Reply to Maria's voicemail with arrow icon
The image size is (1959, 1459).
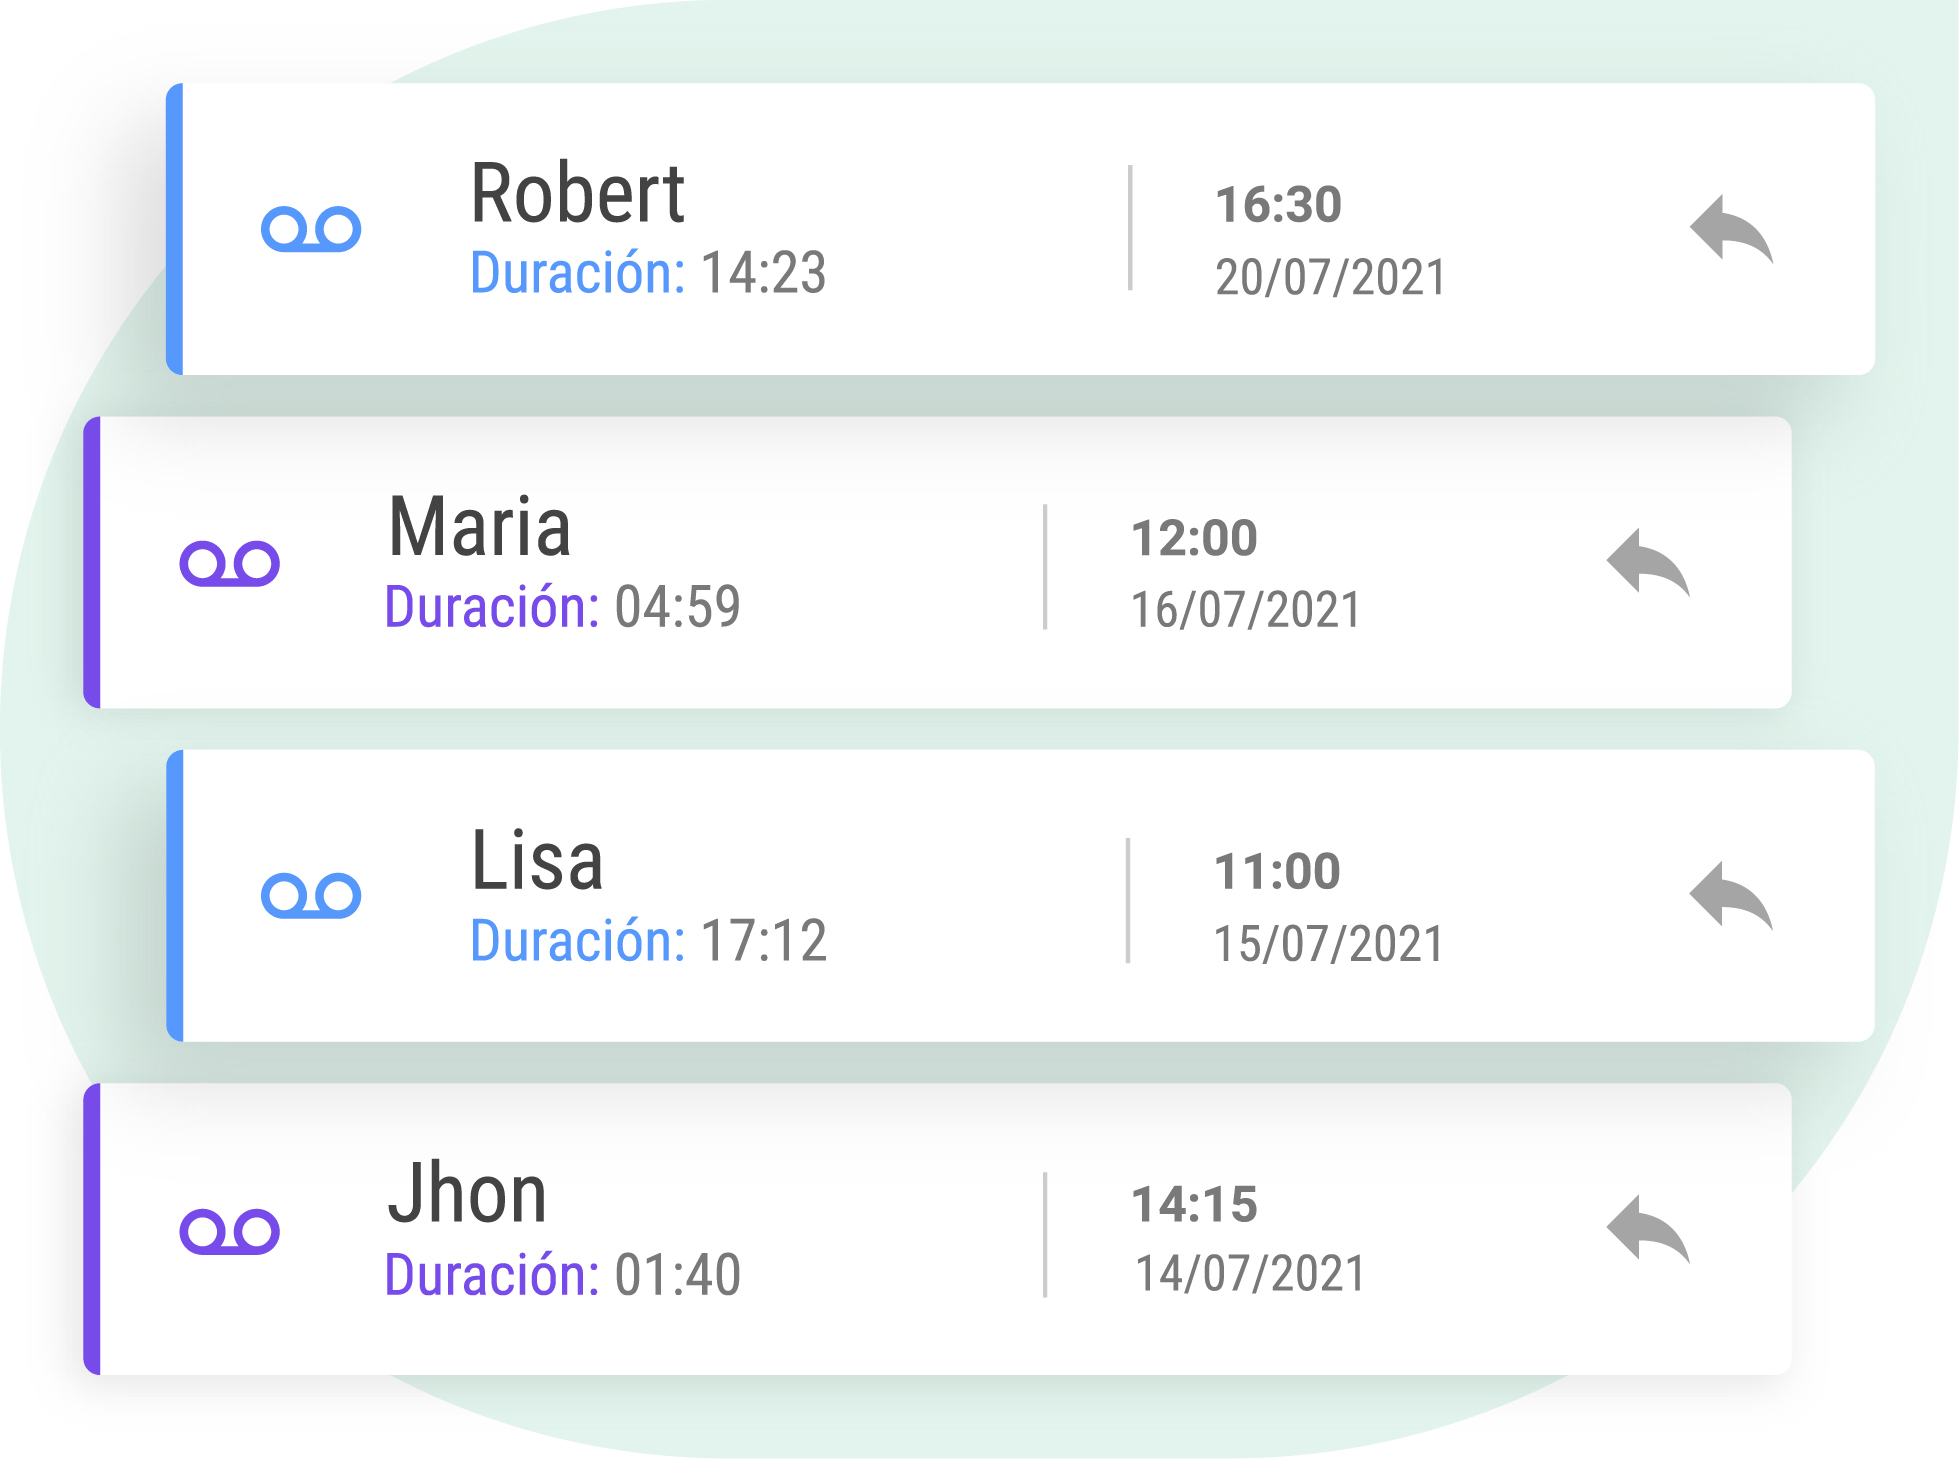coord(1648,563)
